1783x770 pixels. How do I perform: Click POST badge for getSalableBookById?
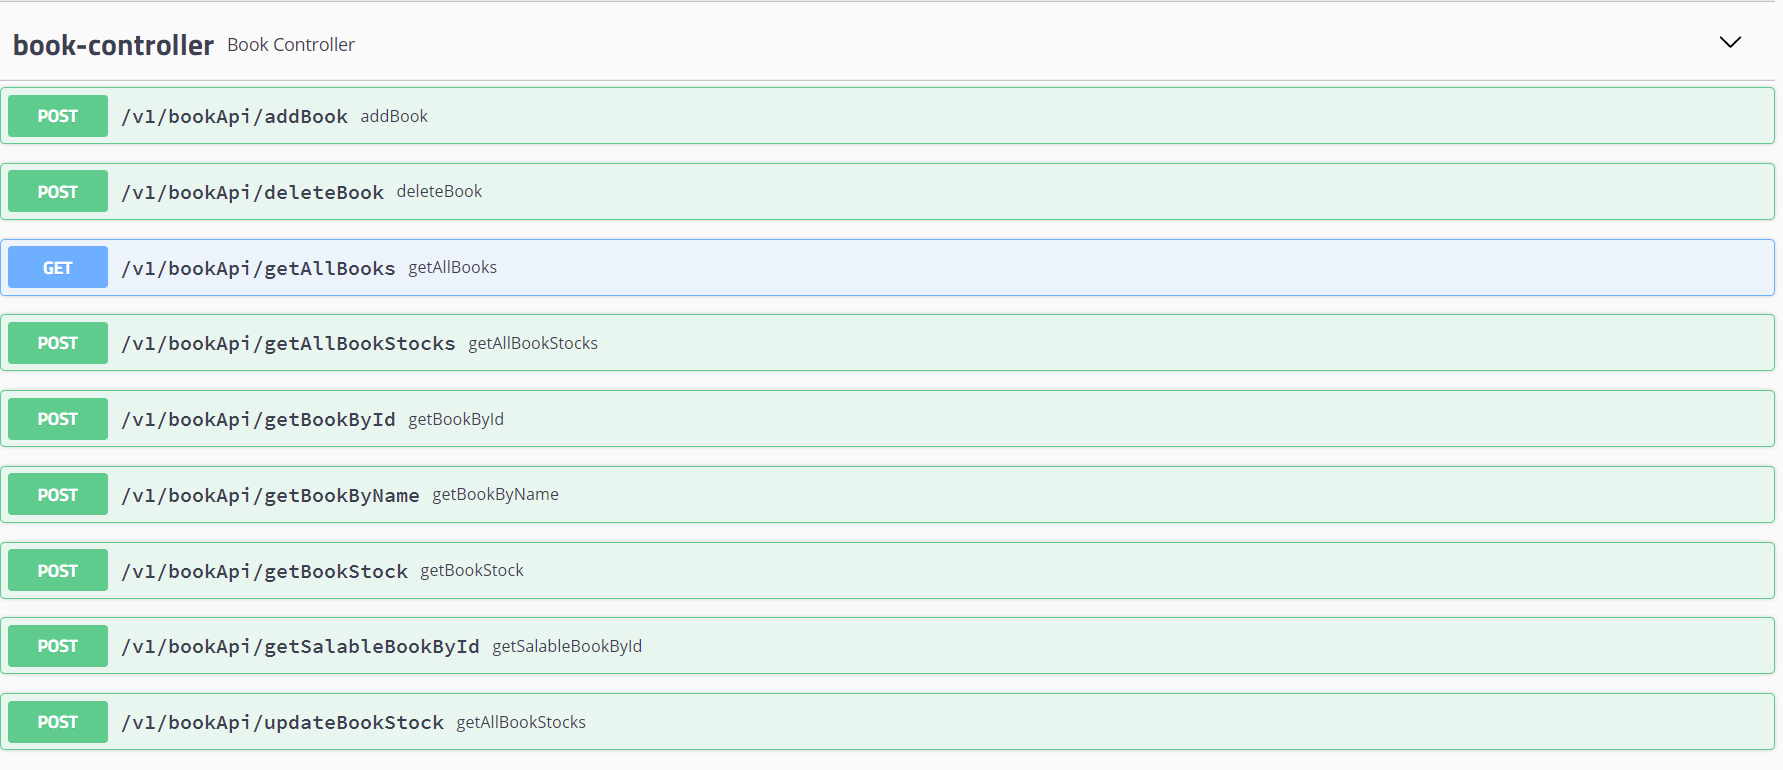58,646
